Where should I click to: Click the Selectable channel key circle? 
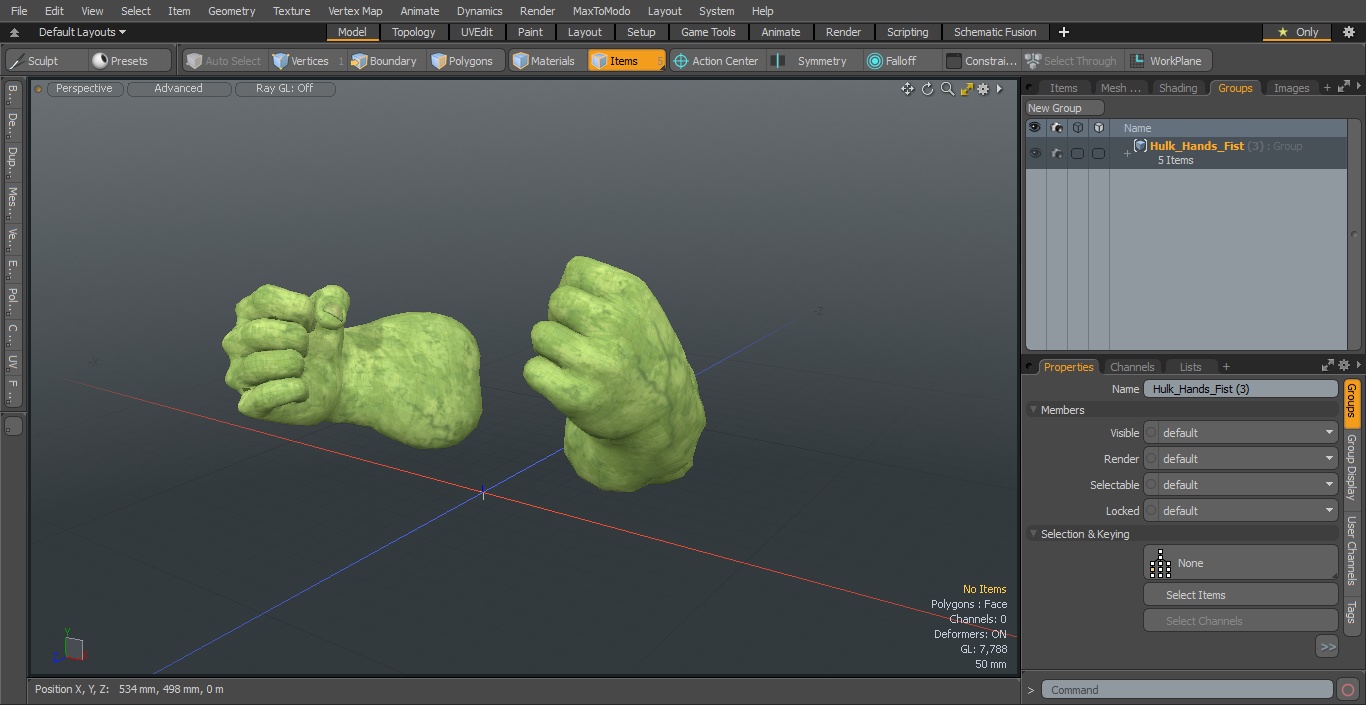[x=1151, y=485]
